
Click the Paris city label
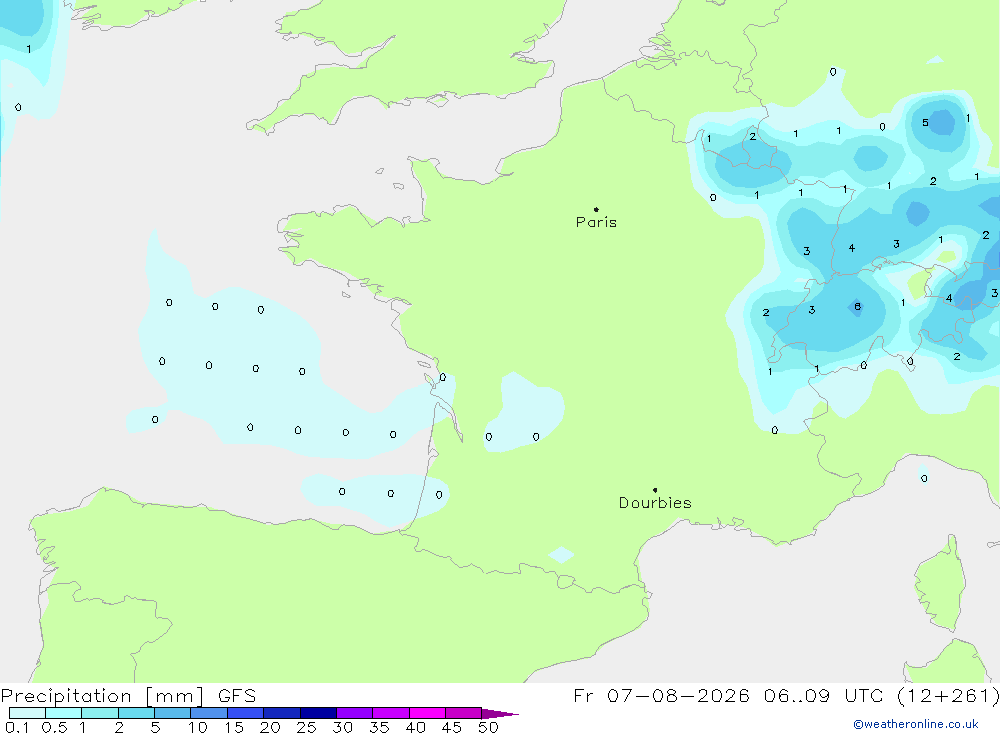pyautogui.click(x=596, y=222)
